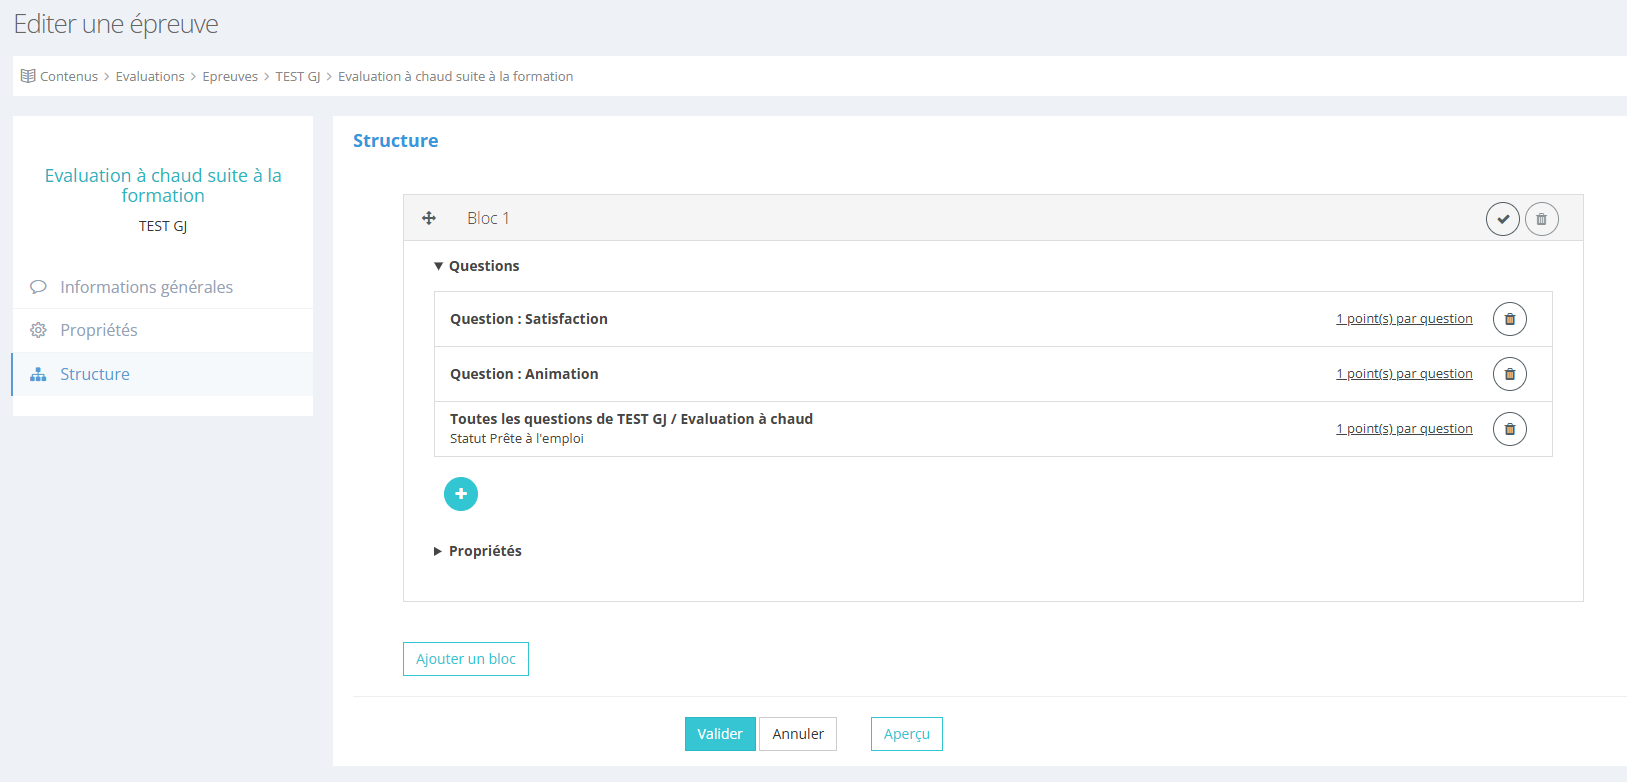Image resolution: width=1627 pixels, height=782 pixels.
Task: Remove the Animation question using its trash icon
Action: pyautogui.click(x=1509, y=374)
